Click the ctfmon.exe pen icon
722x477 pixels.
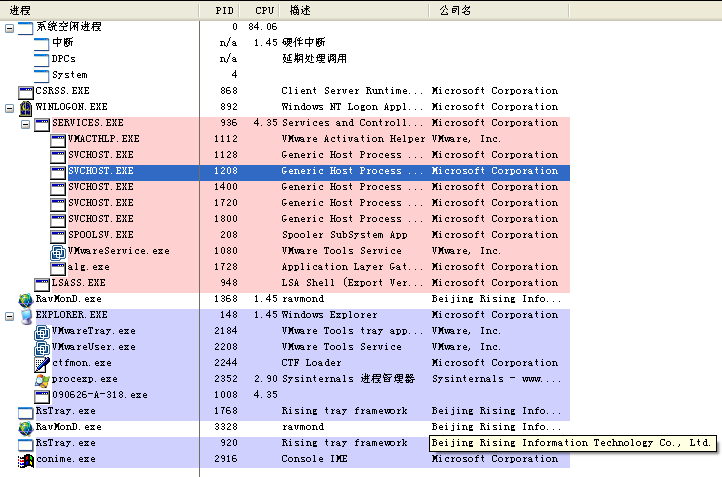coord(42,364)
